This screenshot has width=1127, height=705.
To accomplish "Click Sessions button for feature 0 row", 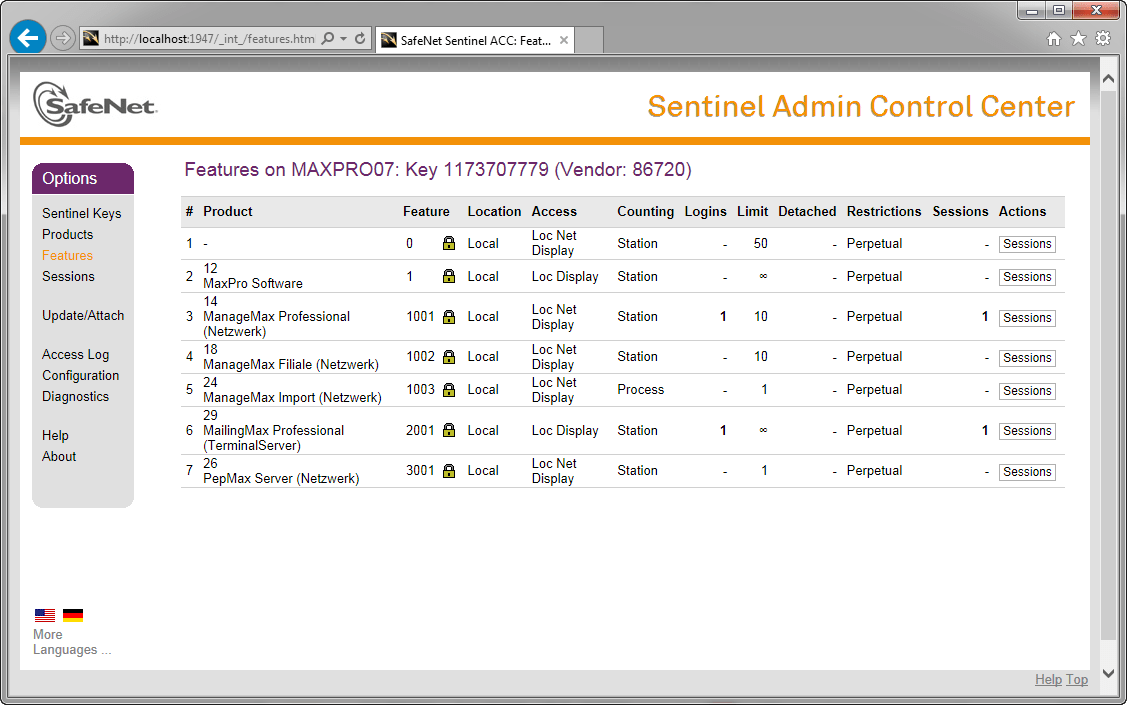I will click(x=1027, y=244).
